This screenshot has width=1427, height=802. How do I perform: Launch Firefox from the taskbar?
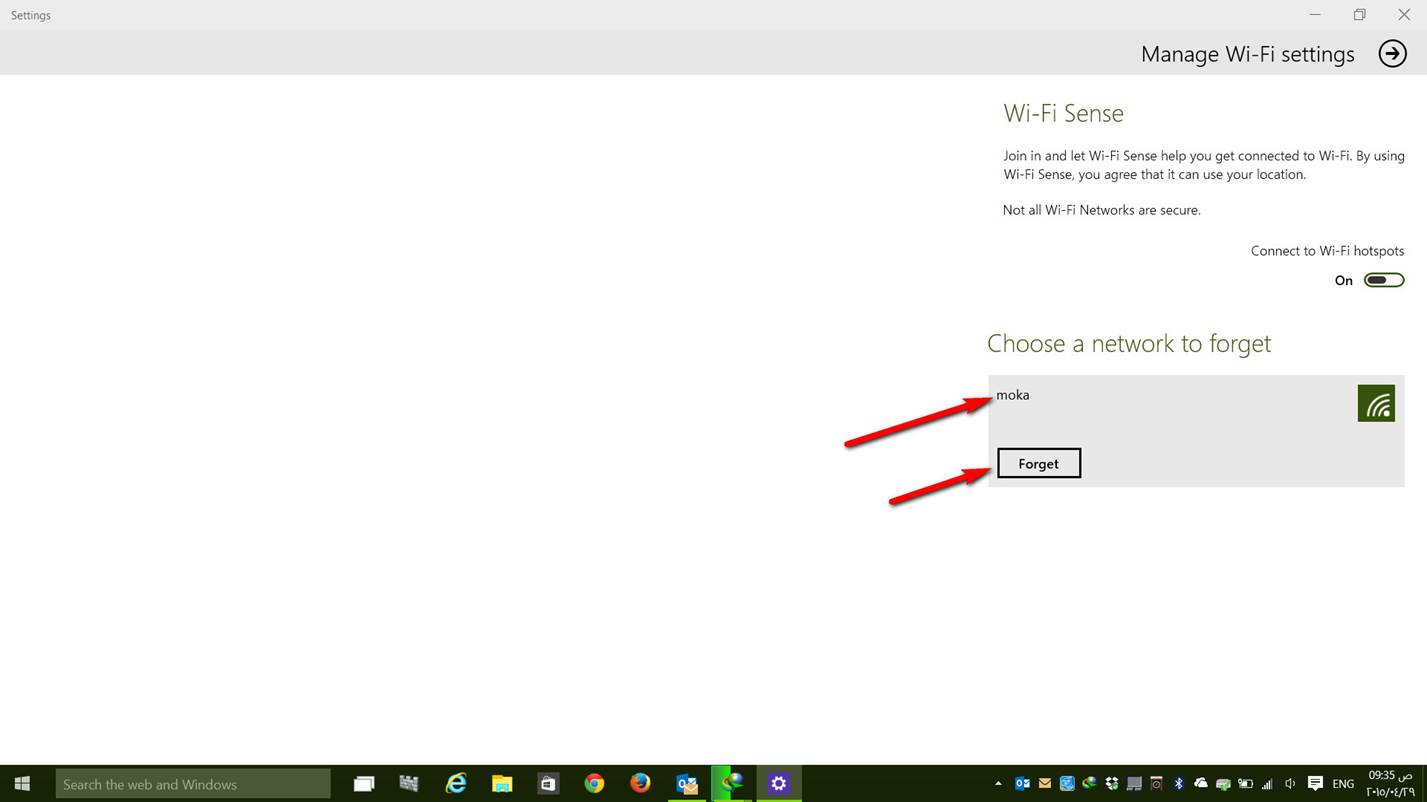click(x=640, y=784)
